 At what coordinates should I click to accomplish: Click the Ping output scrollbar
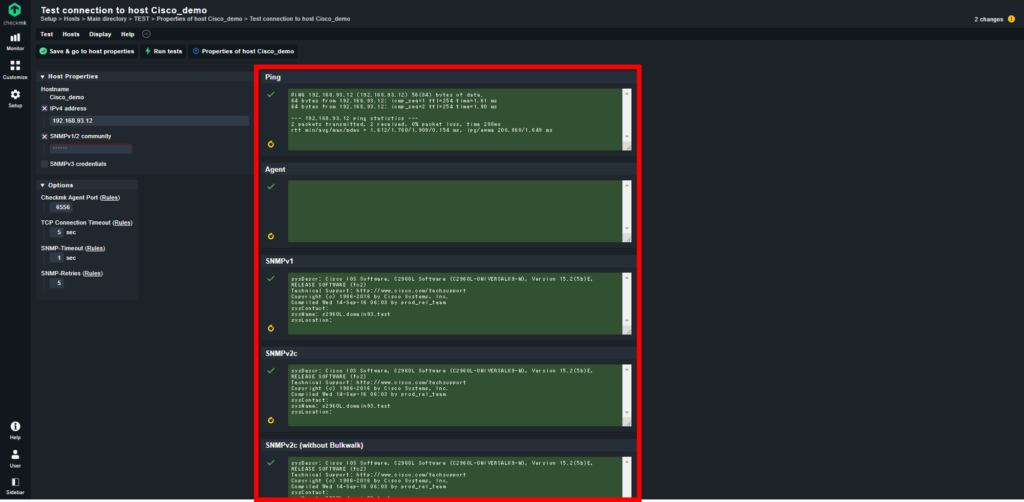coord(627,115)
